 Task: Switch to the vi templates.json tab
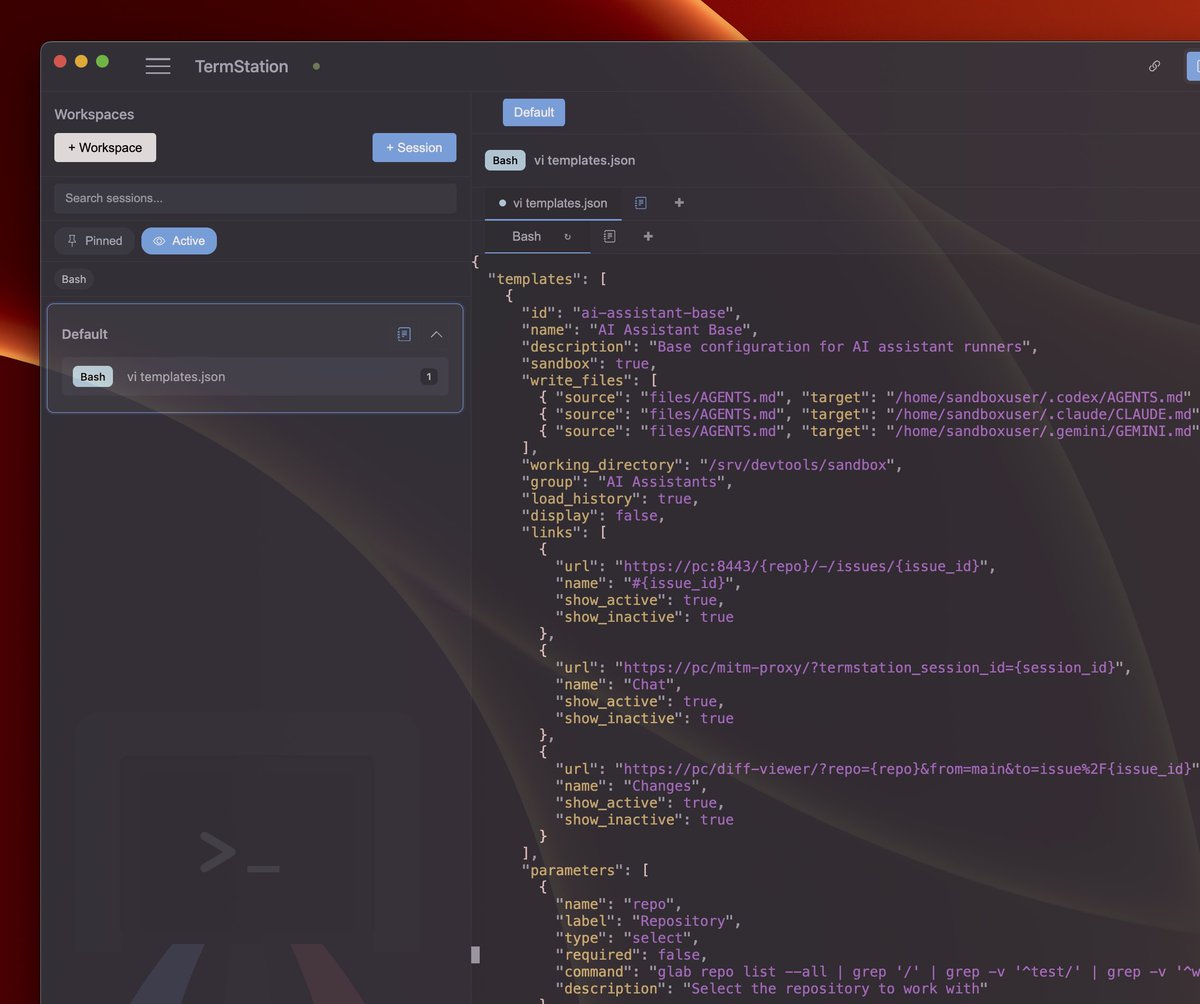[553, 203]
